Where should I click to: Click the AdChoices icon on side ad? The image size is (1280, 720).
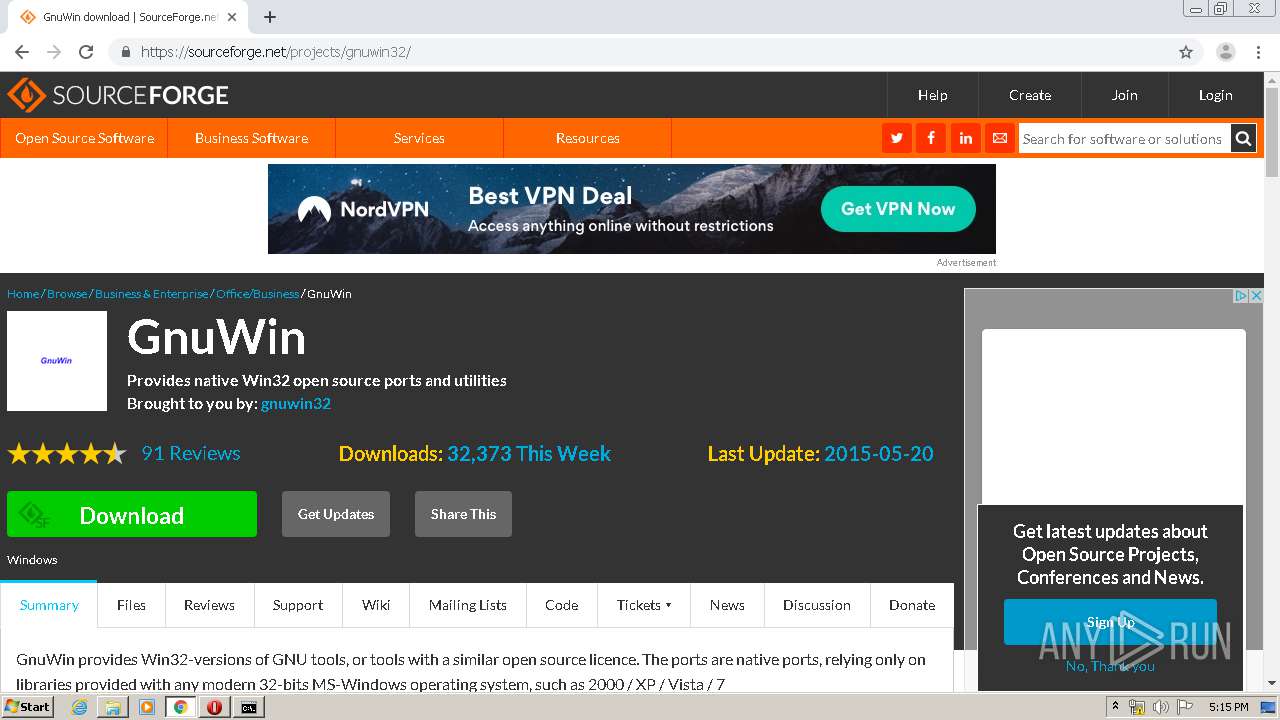(1240, 296)
